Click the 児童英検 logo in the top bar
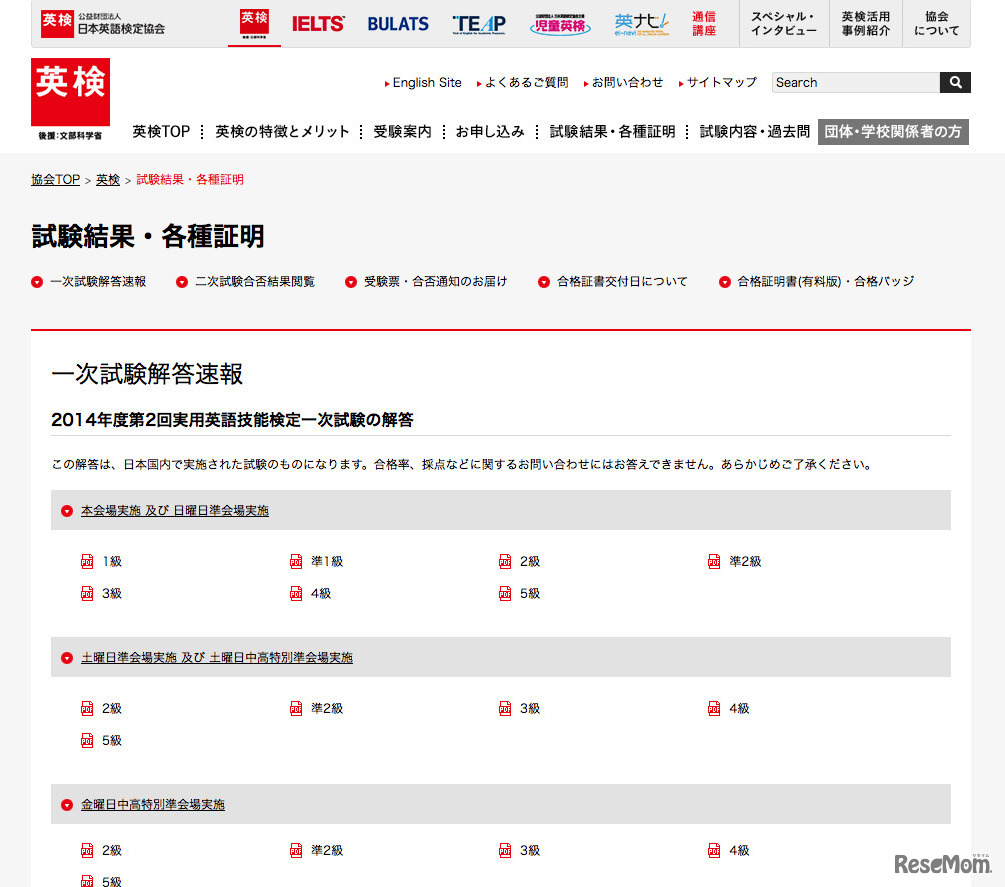The image size is (1005, 887). point(560,23)
